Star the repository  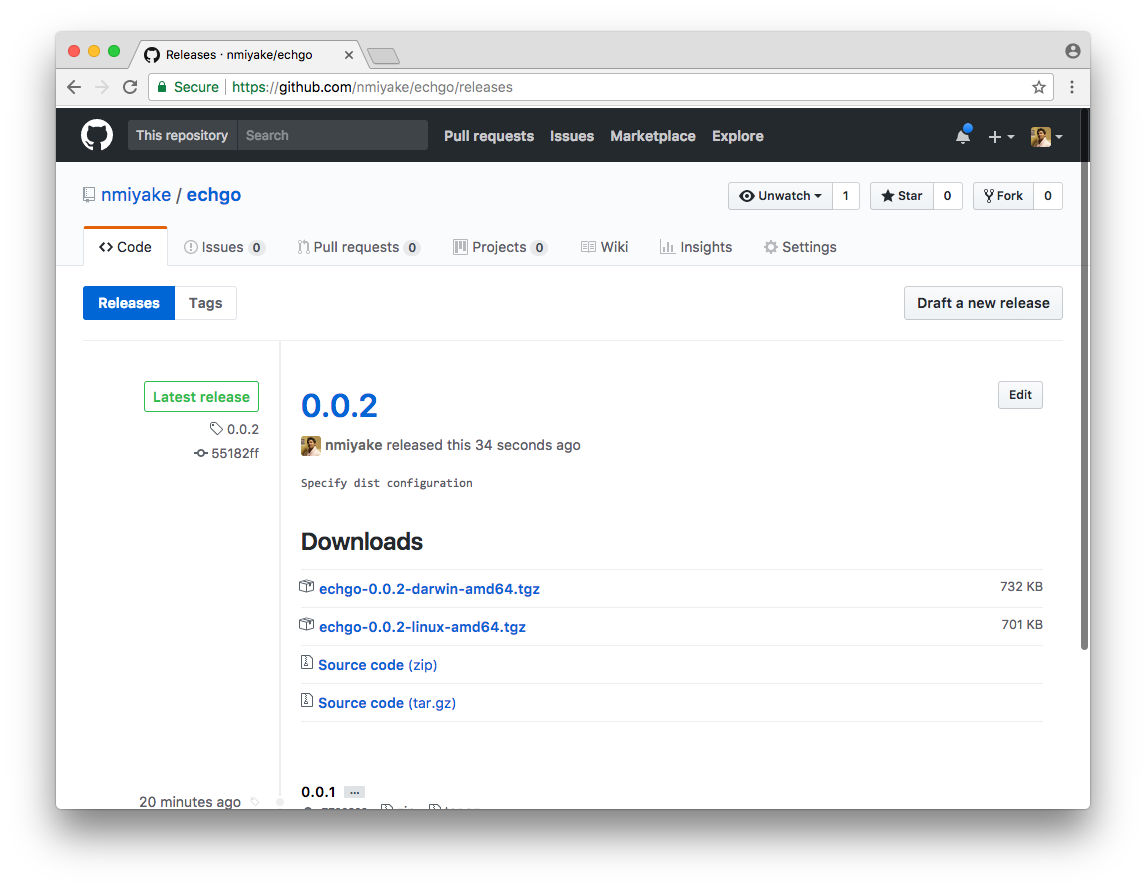[x=902, y=196]
